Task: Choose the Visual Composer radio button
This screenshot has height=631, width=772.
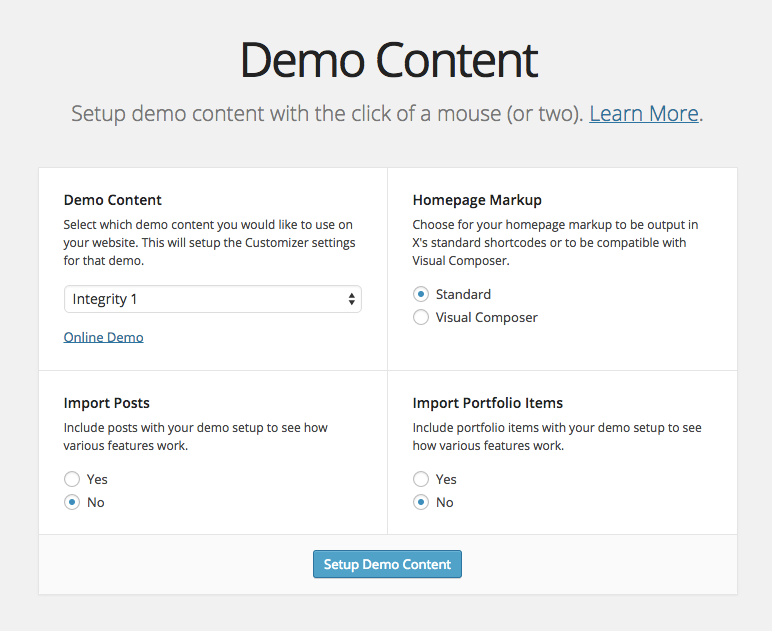Action: point(421,317)
